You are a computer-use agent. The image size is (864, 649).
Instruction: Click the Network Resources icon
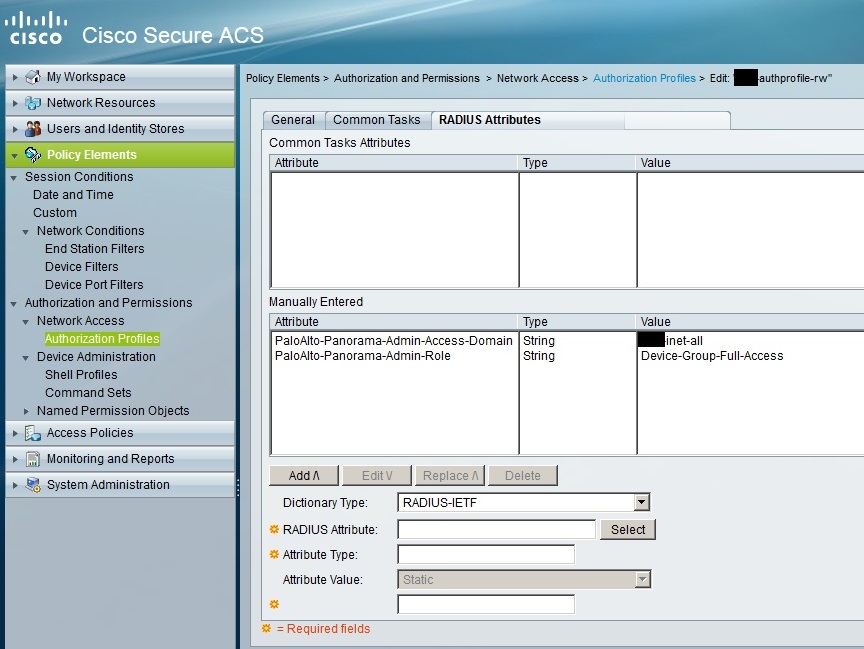[x=33, y=102]
